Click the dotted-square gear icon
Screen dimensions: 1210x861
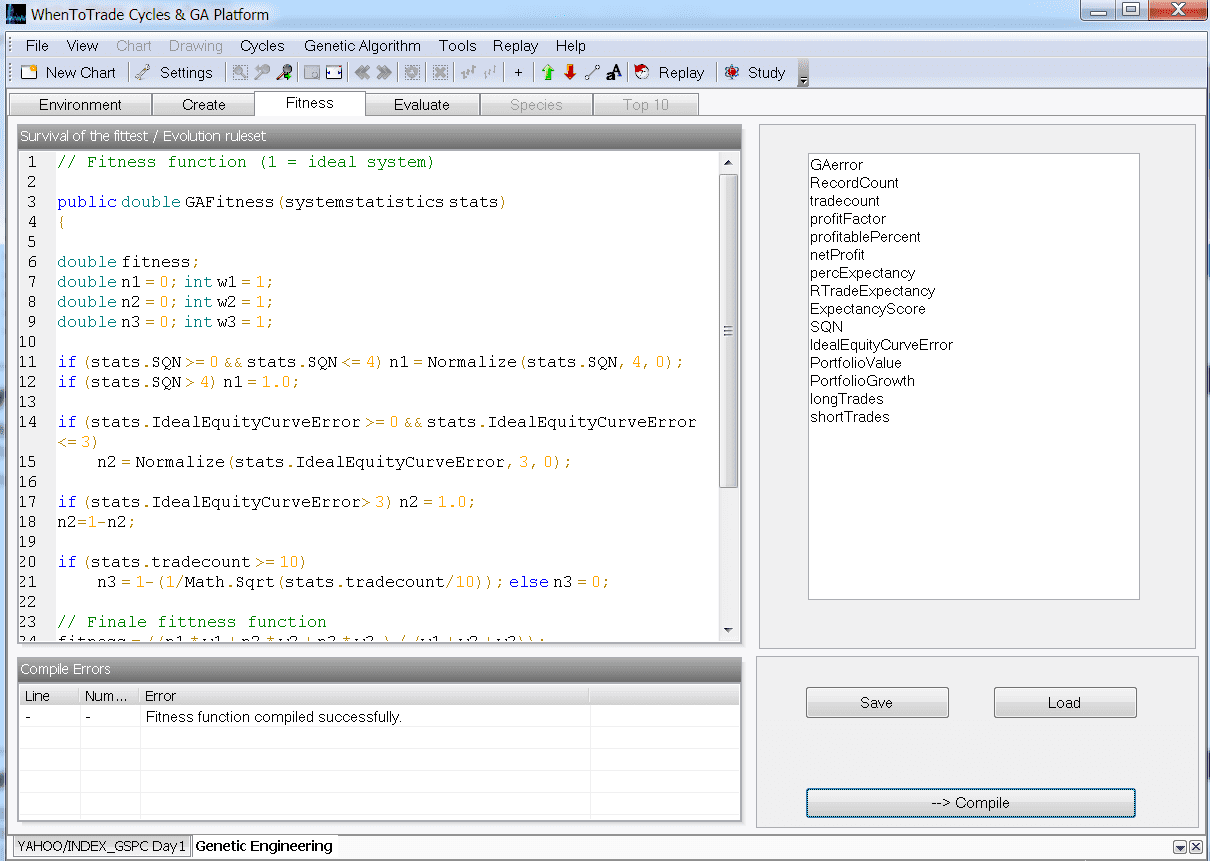point(411,72)
